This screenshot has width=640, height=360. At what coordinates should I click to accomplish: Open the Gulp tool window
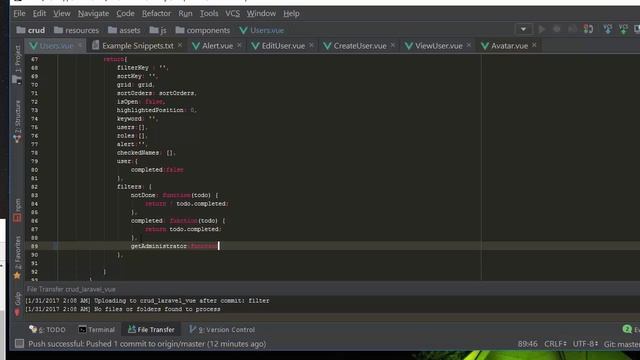pyautogui.click(x=17, y=304)
